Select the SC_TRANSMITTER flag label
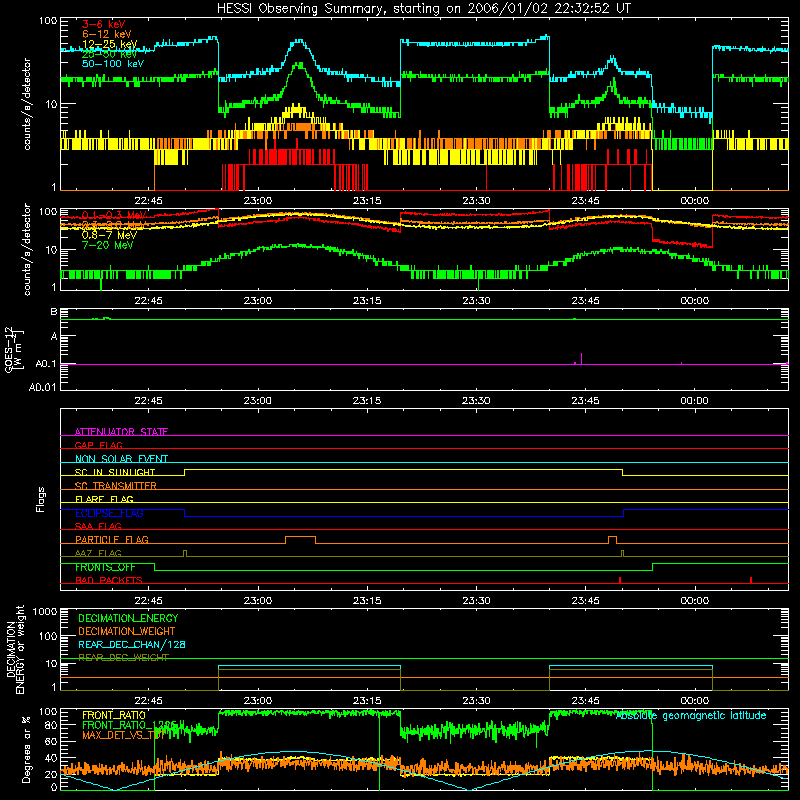The height and width of the screenshot is (800, 800). [x=116, y=486]
